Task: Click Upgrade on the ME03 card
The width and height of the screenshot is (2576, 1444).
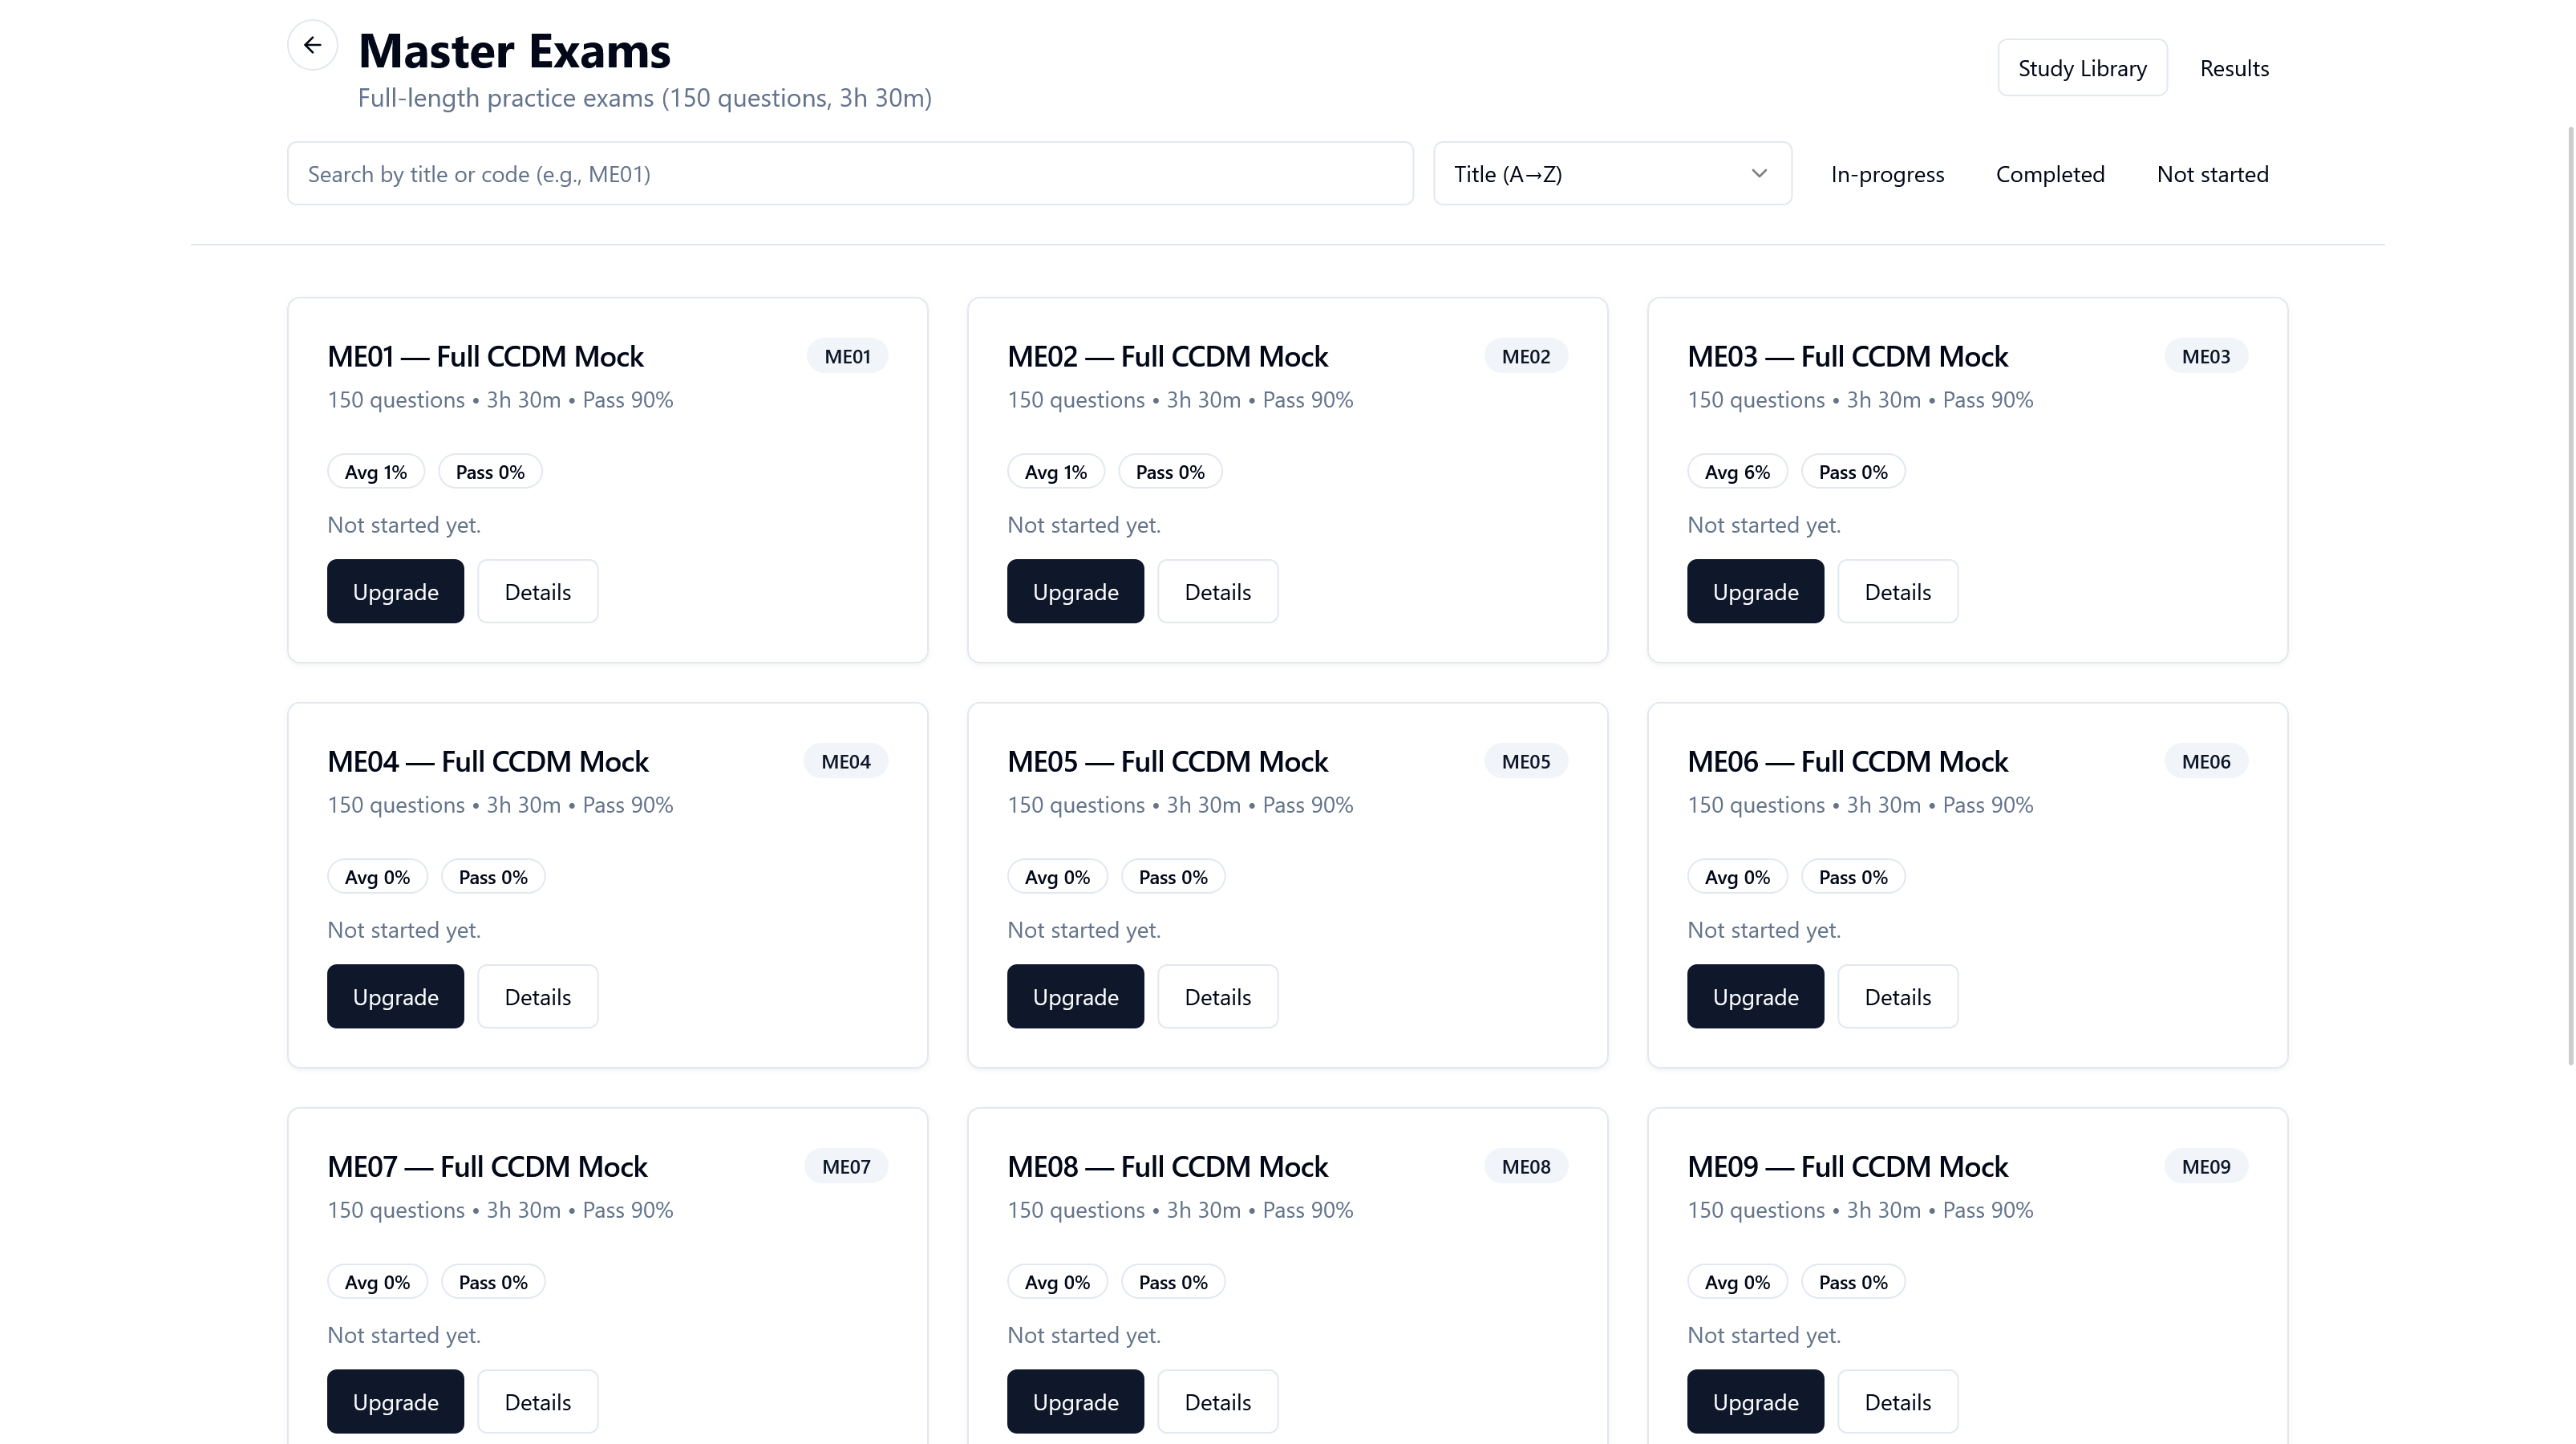Action: pyautogui.click(x=1755, y=592)
